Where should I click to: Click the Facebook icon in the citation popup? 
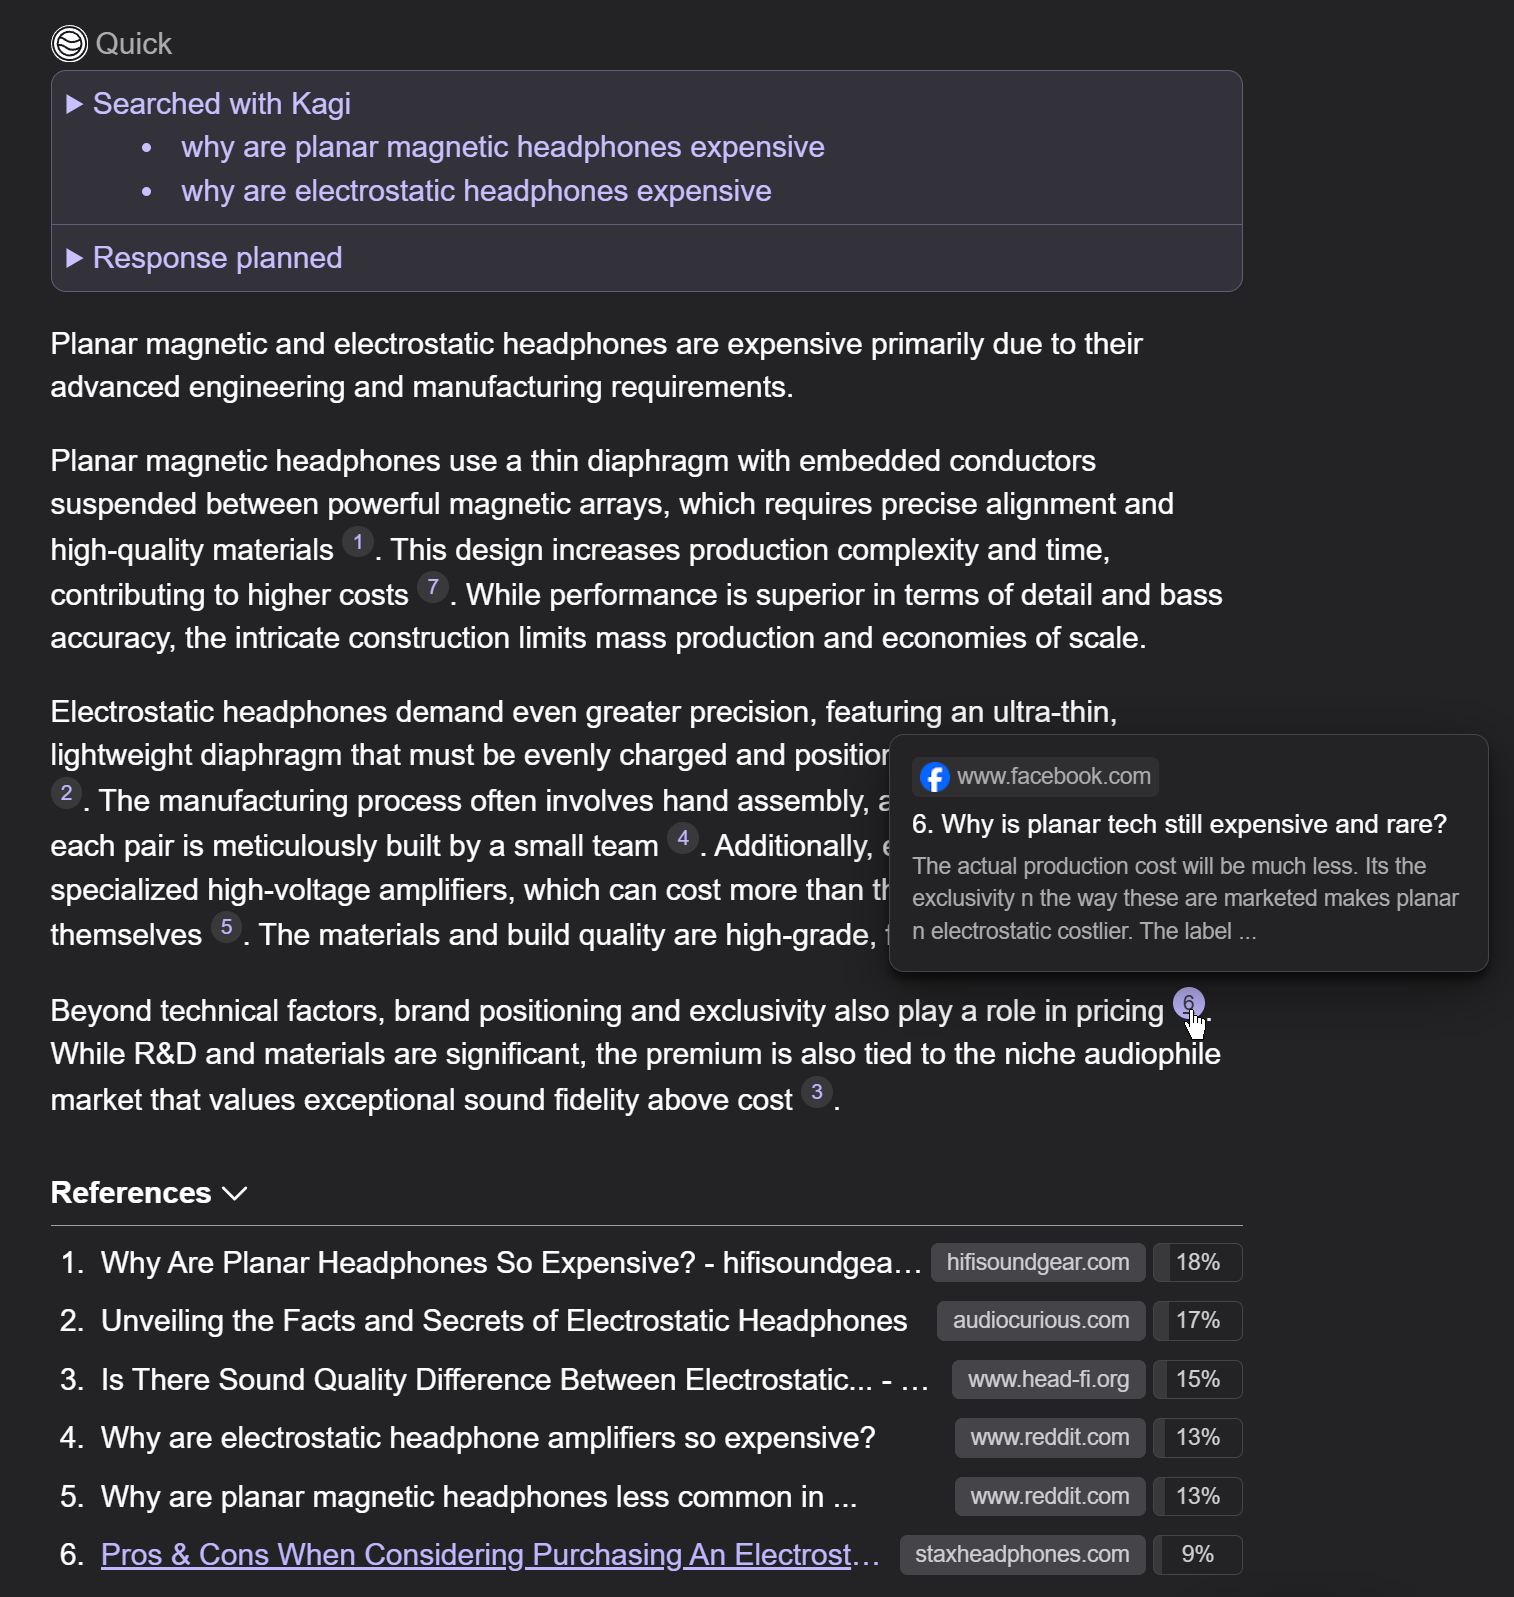point(934,777)
